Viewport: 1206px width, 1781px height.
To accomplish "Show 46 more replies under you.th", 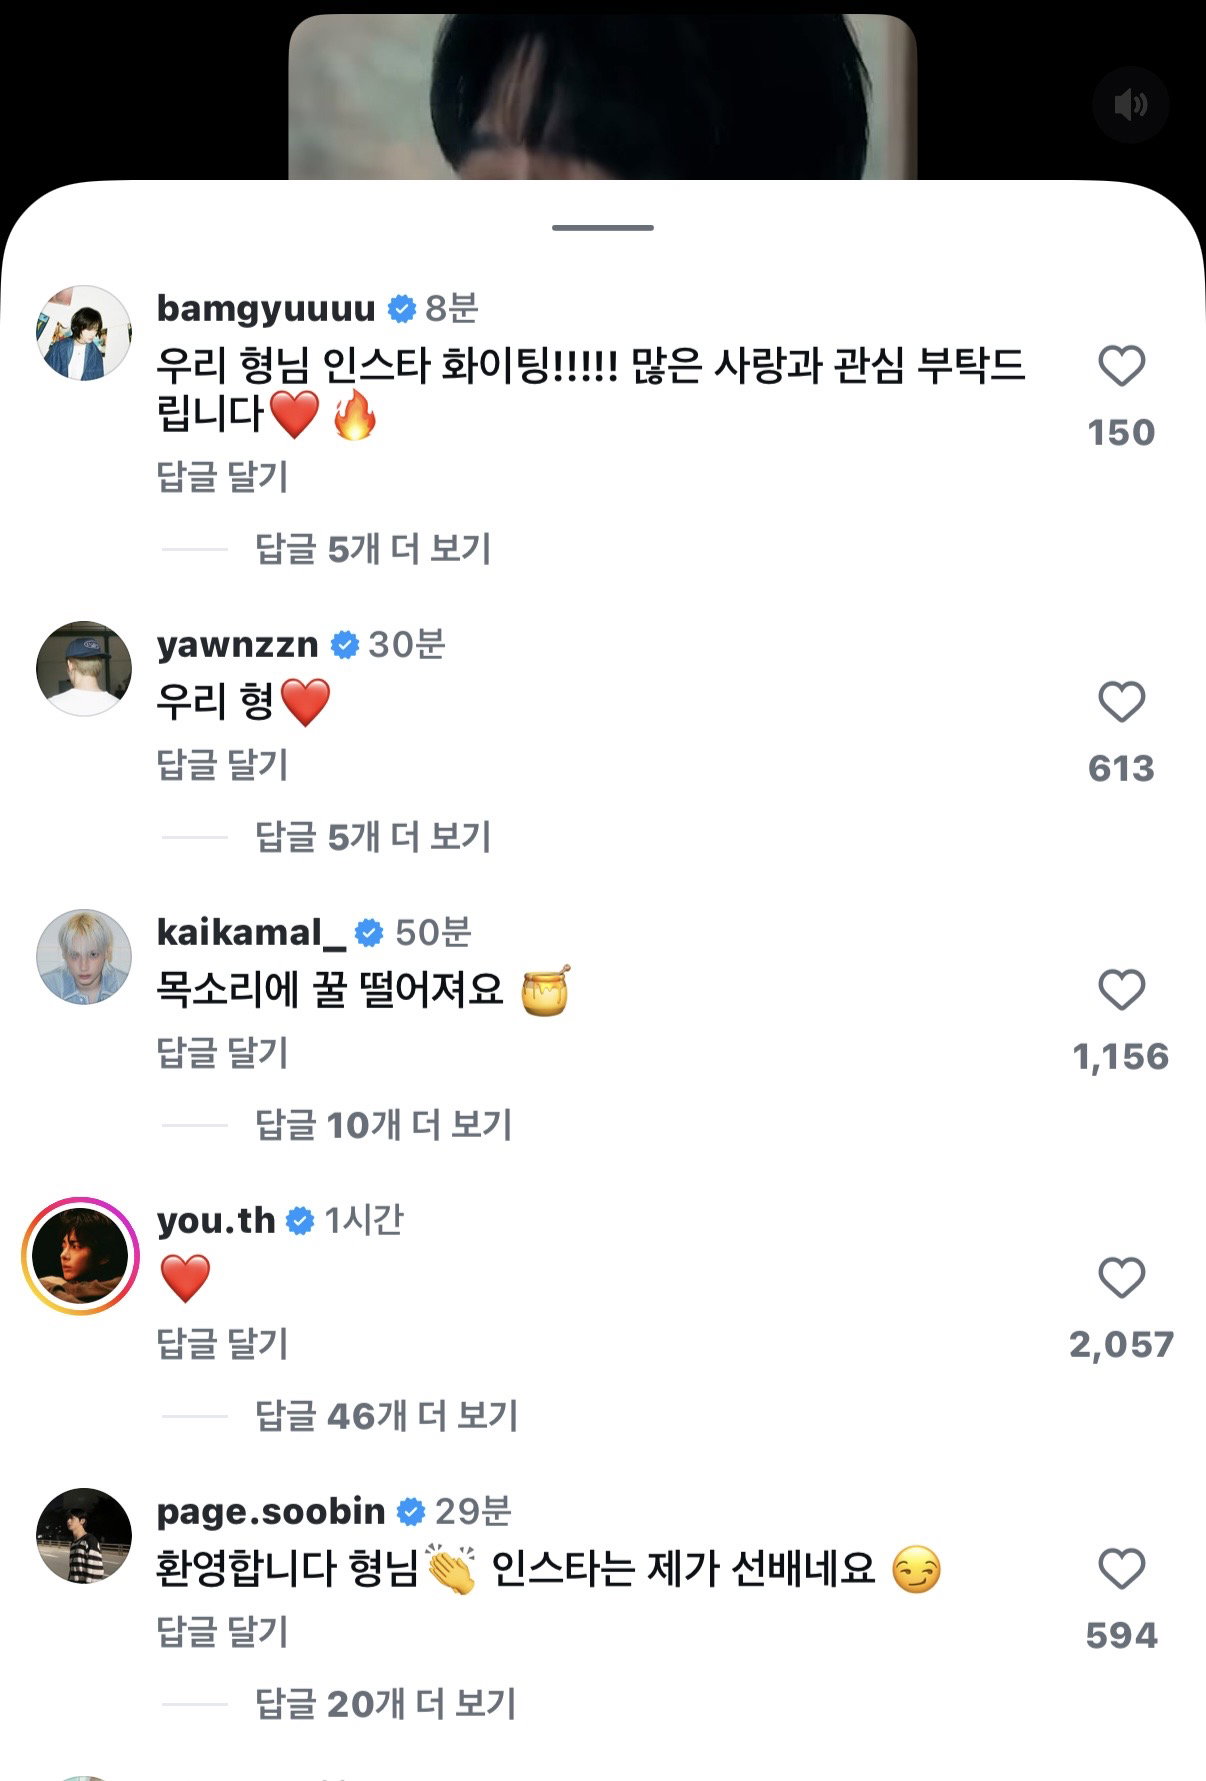I will [386, 1416].
